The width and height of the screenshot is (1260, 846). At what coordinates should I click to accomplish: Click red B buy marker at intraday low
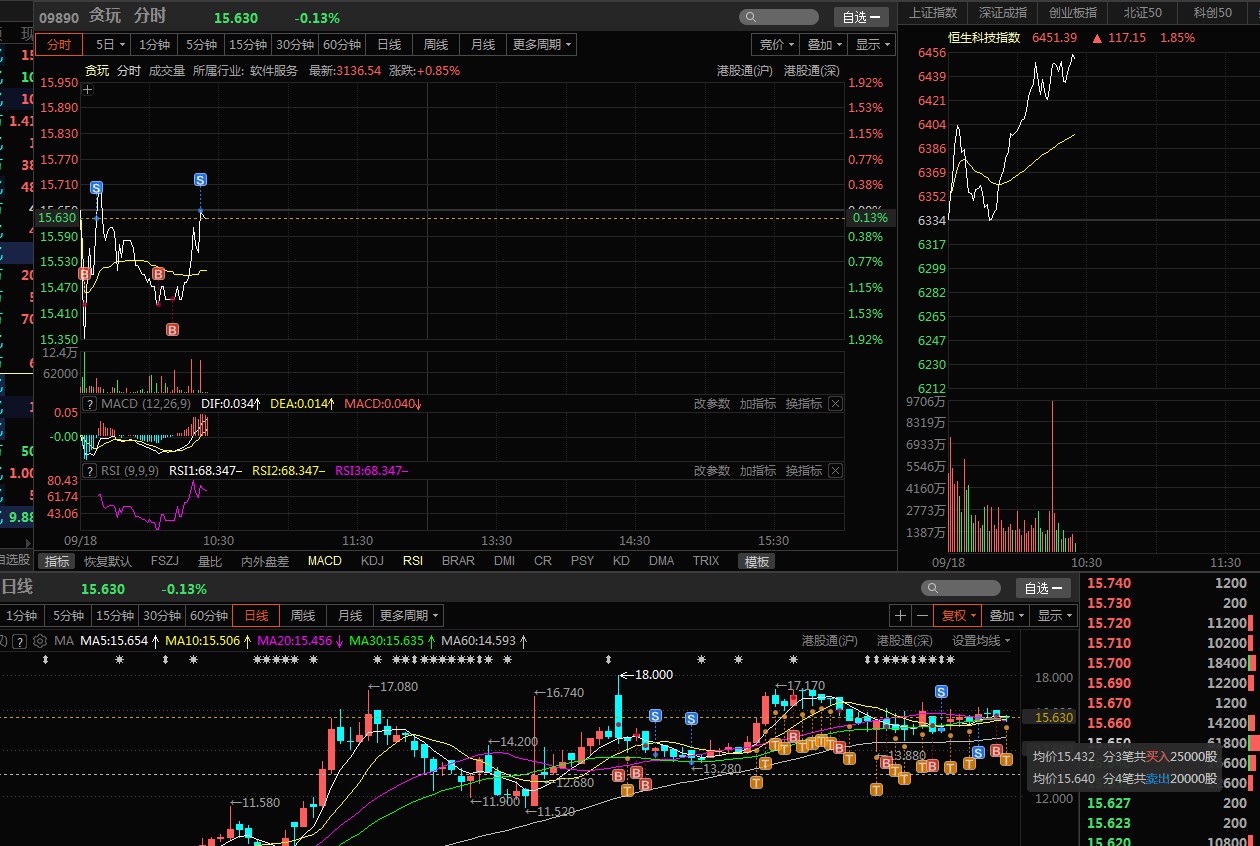[x=172, y=330]
